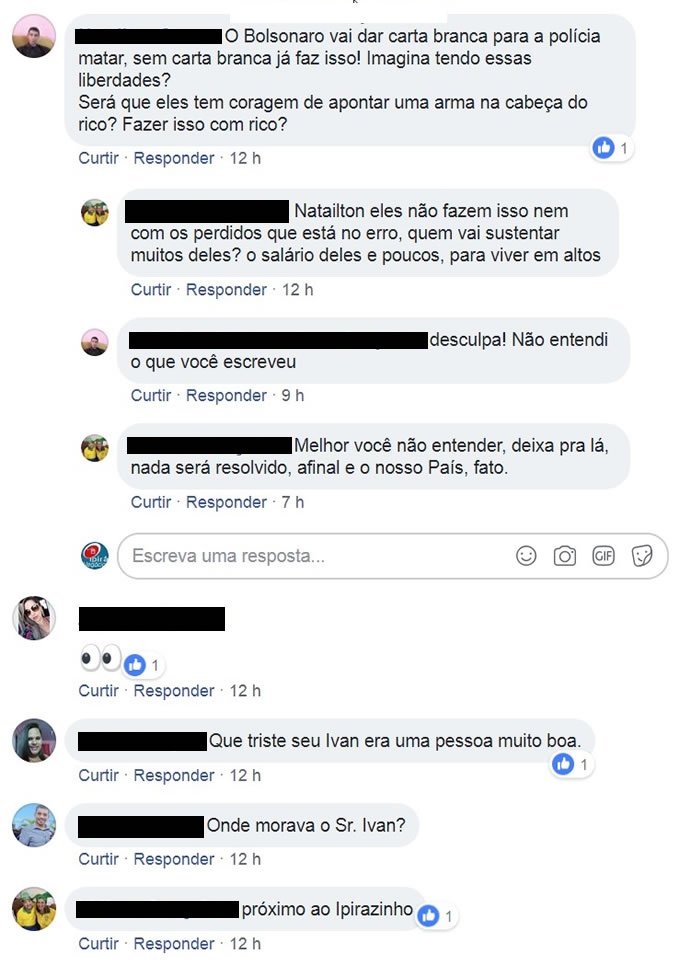The height and width of the screenshot is (966, 680).
Task: Reply to the 'desculpa! Não entendi' comment
Action: [226, 396]
